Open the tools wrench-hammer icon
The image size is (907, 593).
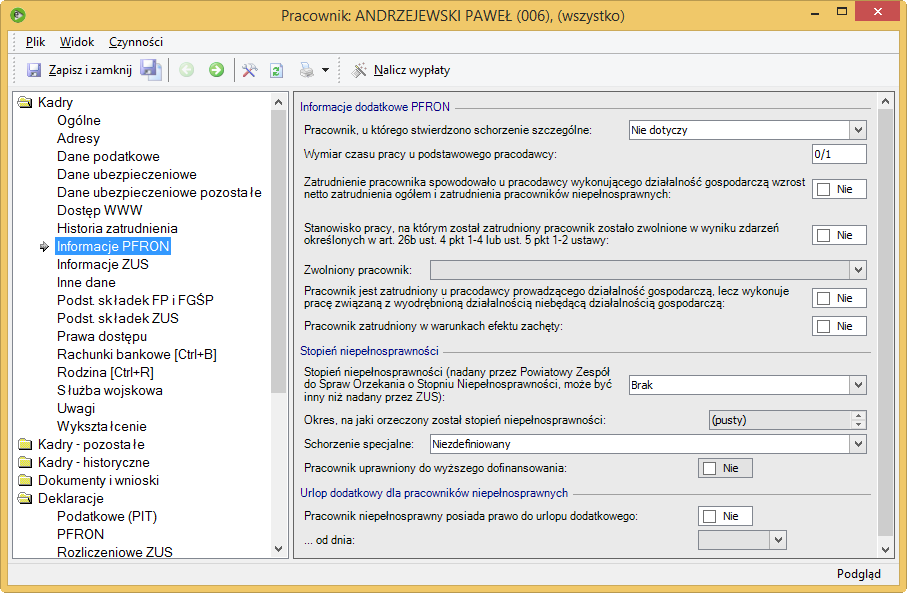tap(249, 70)
